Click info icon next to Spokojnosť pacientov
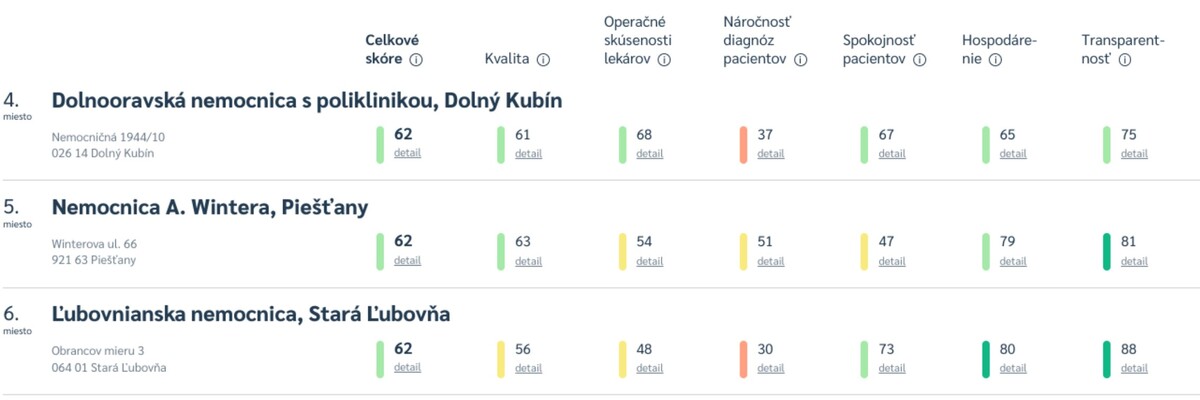 click(919, 60)
